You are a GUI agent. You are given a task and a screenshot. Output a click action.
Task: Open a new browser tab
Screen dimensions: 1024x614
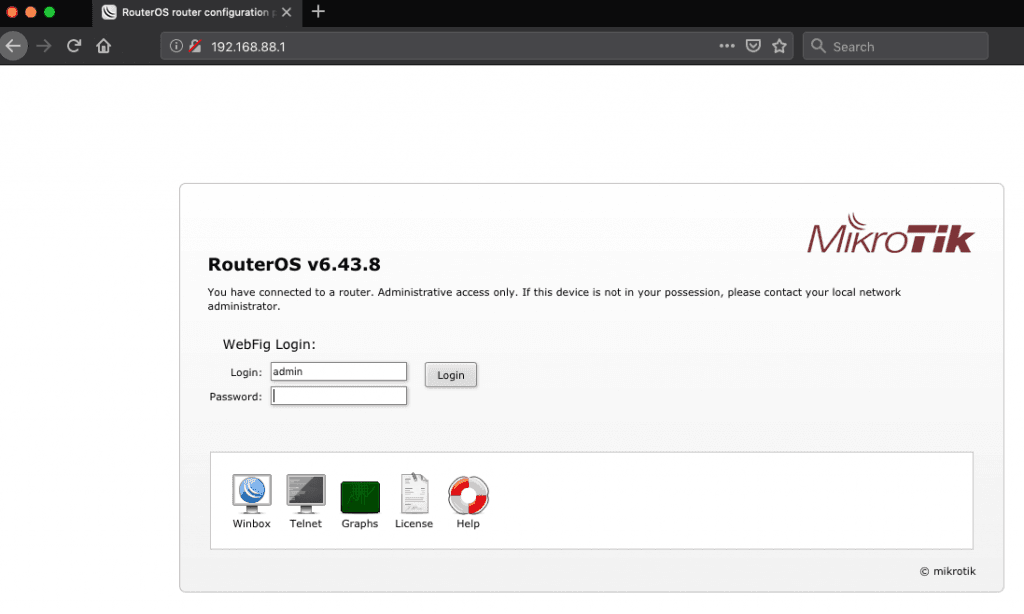(x=318, y=12)
